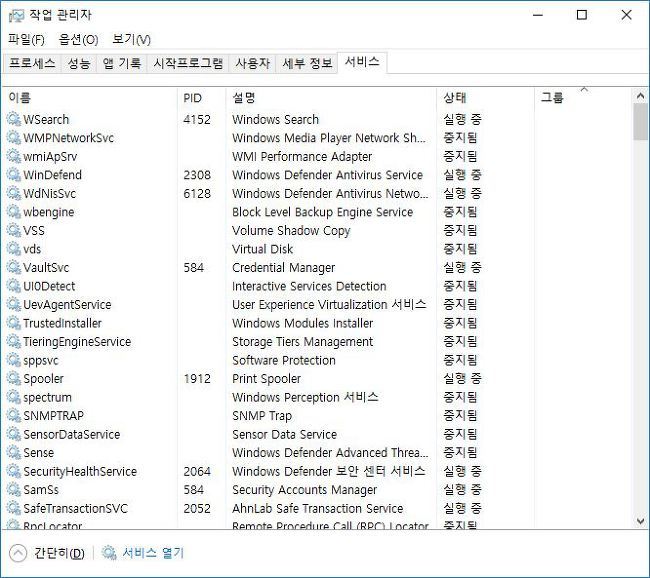This screenshot has height=578, width=650.
Task: Click the gear icon beside vds
Action: [x=14, y=249]
